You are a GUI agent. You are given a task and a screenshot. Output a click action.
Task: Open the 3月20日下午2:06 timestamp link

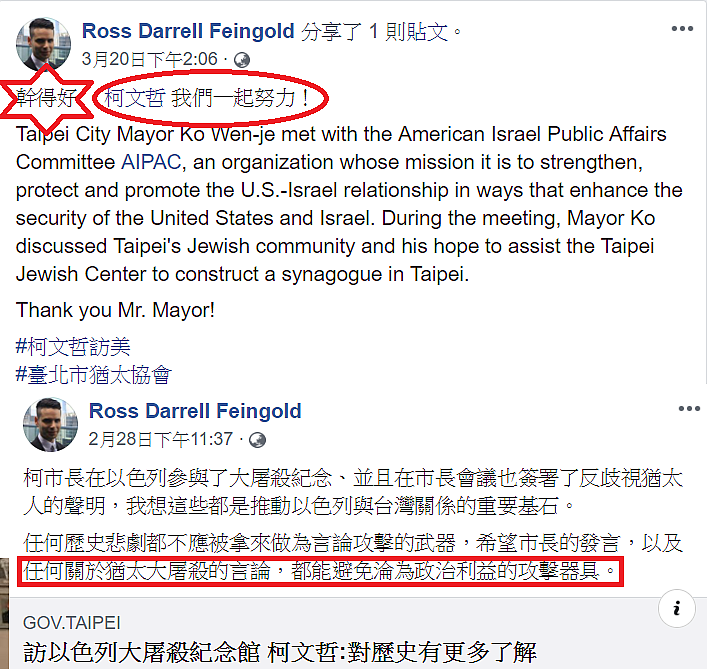(x=150, y=60)
